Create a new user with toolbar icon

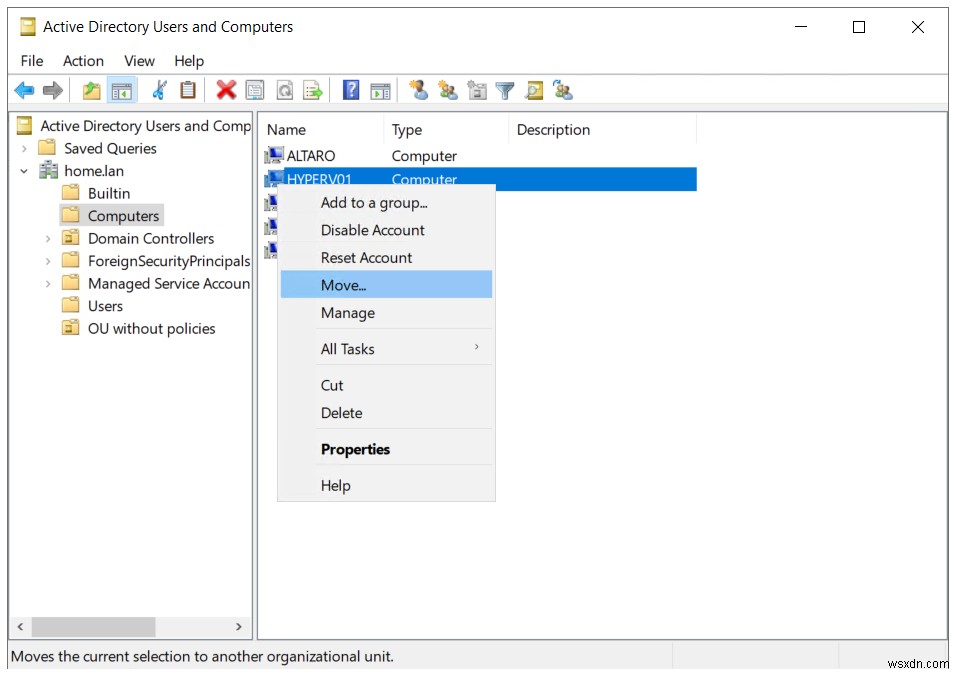[x=419, y=90]
